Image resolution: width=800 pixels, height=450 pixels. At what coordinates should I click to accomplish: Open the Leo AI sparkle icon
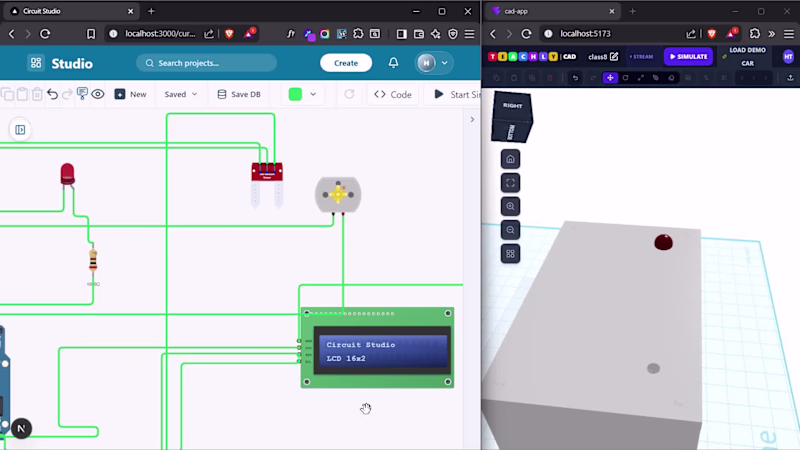pos(436,34)
